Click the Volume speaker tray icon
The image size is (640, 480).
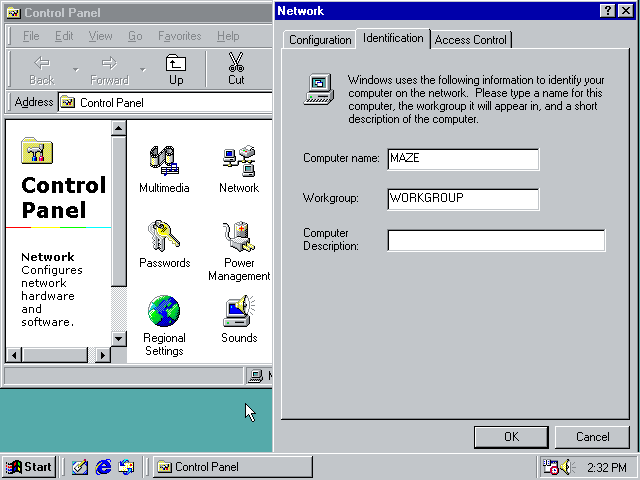point(568,467)
